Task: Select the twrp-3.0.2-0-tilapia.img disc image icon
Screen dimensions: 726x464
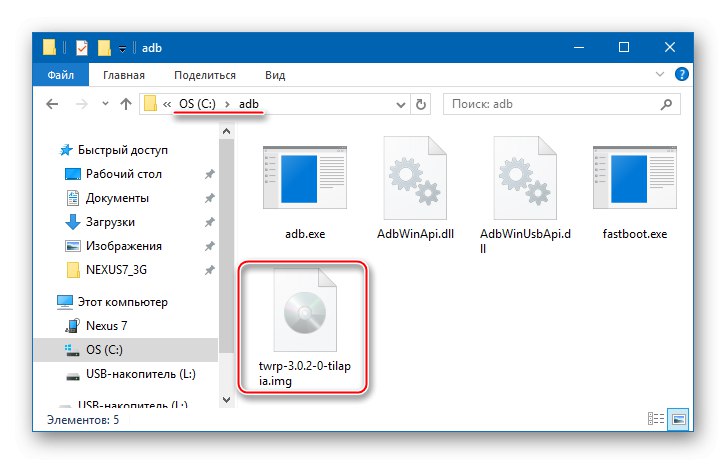Action: (x=305, y=310)
